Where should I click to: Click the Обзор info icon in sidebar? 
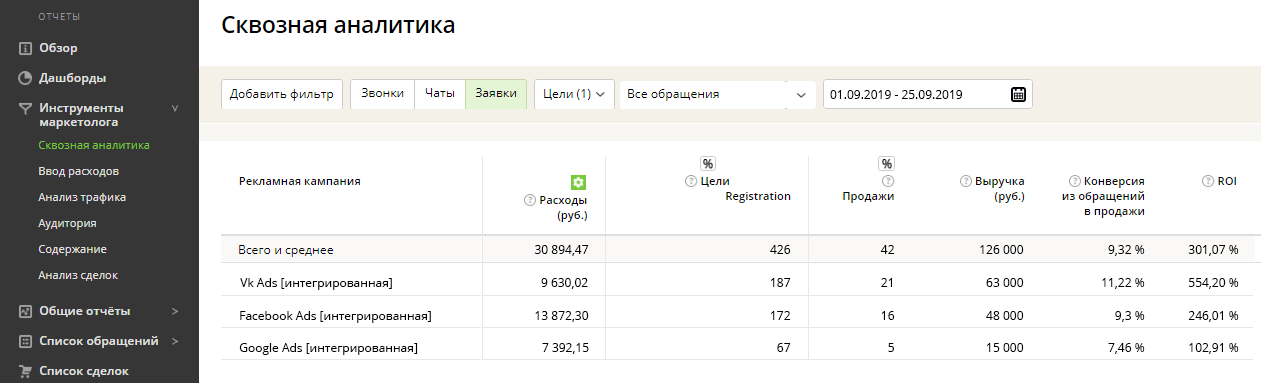(26, 48)
